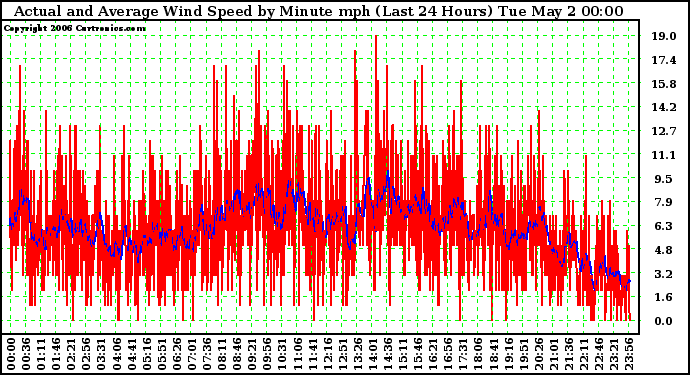Click the 1.6 y-axis label
The height and width of the screenshot is (375, 690).
coord(664,298)
